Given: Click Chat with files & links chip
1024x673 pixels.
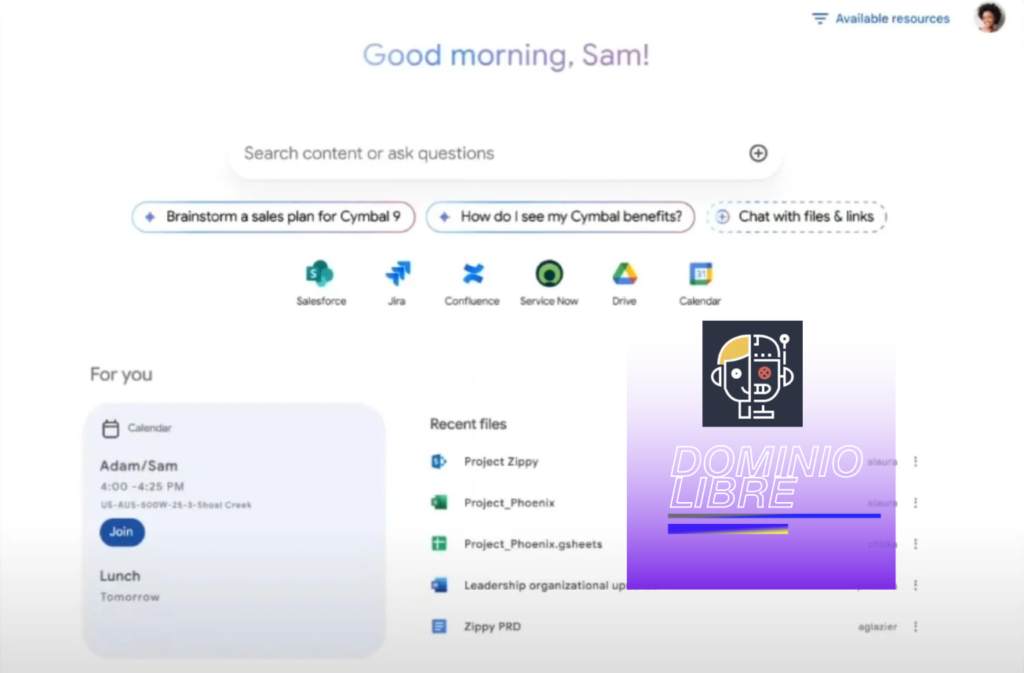Looking at the screenshot, I should (796, 217).
